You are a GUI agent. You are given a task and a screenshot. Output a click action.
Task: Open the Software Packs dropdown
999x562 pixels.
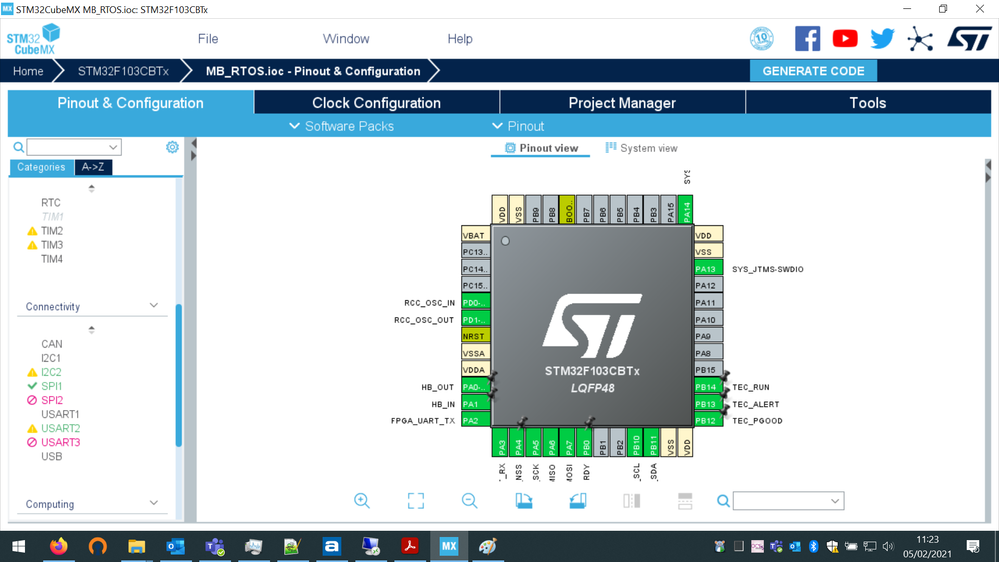click(x=341, y=126)
